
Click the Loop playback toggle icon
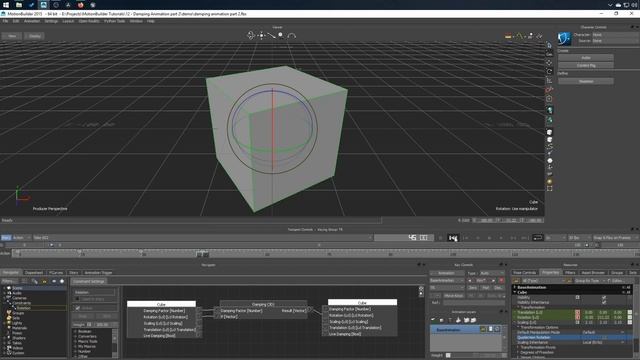(538, 238)
